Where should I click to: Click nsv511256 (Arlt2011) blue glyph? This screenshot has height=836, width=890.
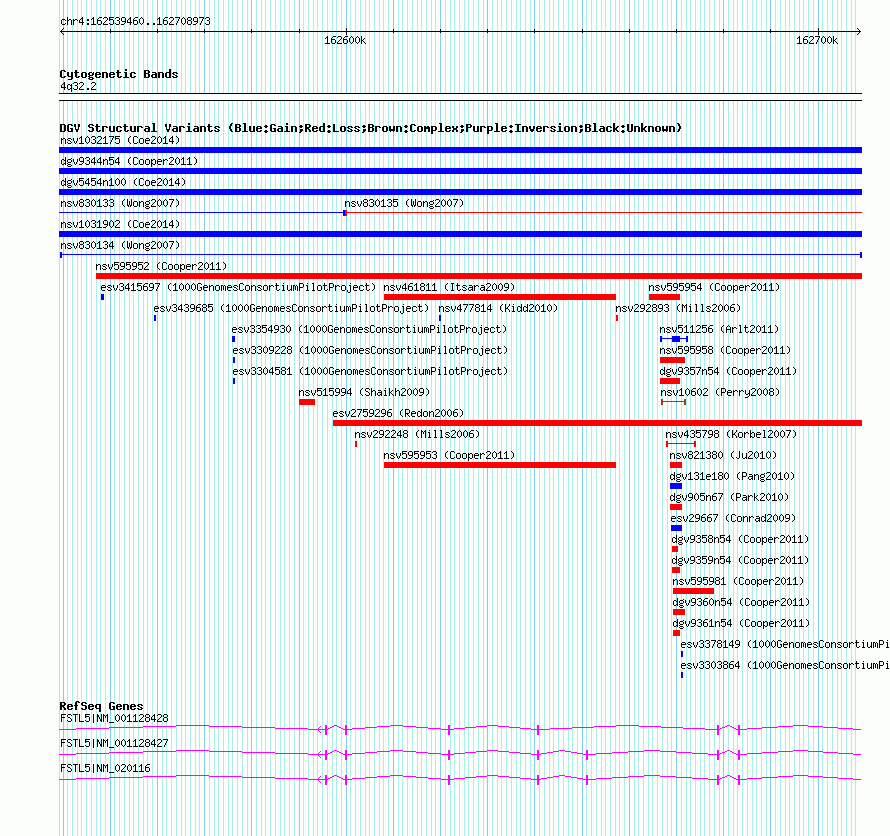674,339
